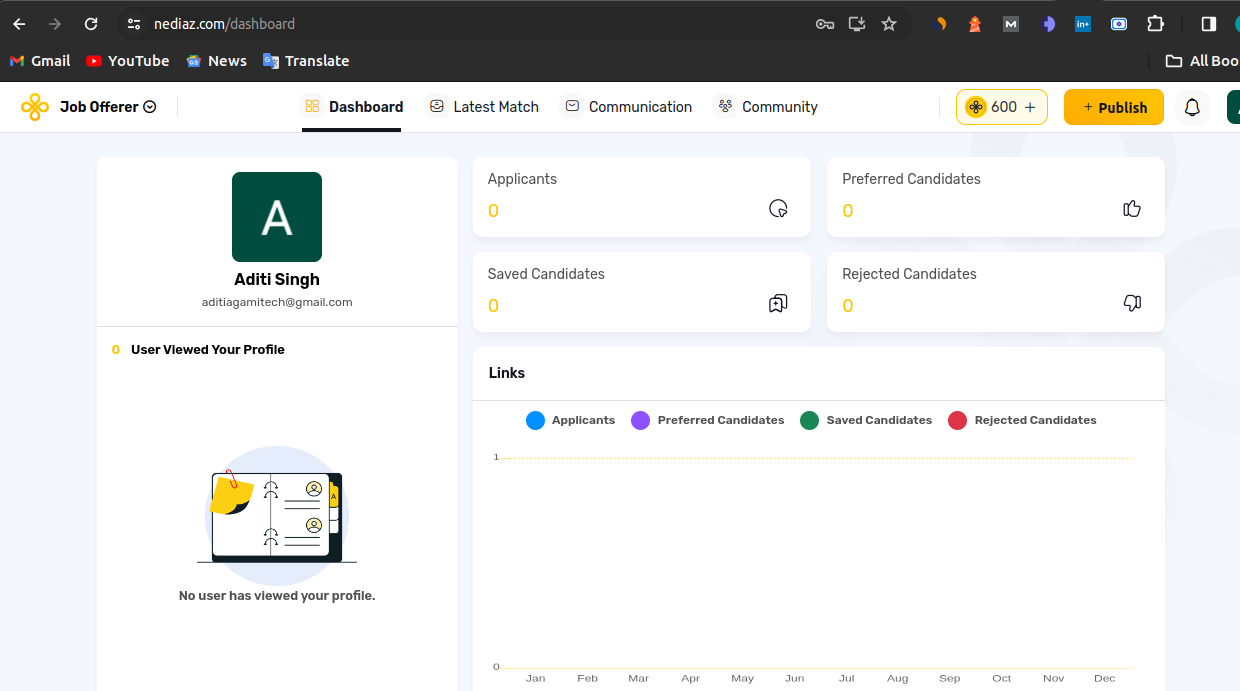
Task: Reload the page
Action: pos(91,24)
